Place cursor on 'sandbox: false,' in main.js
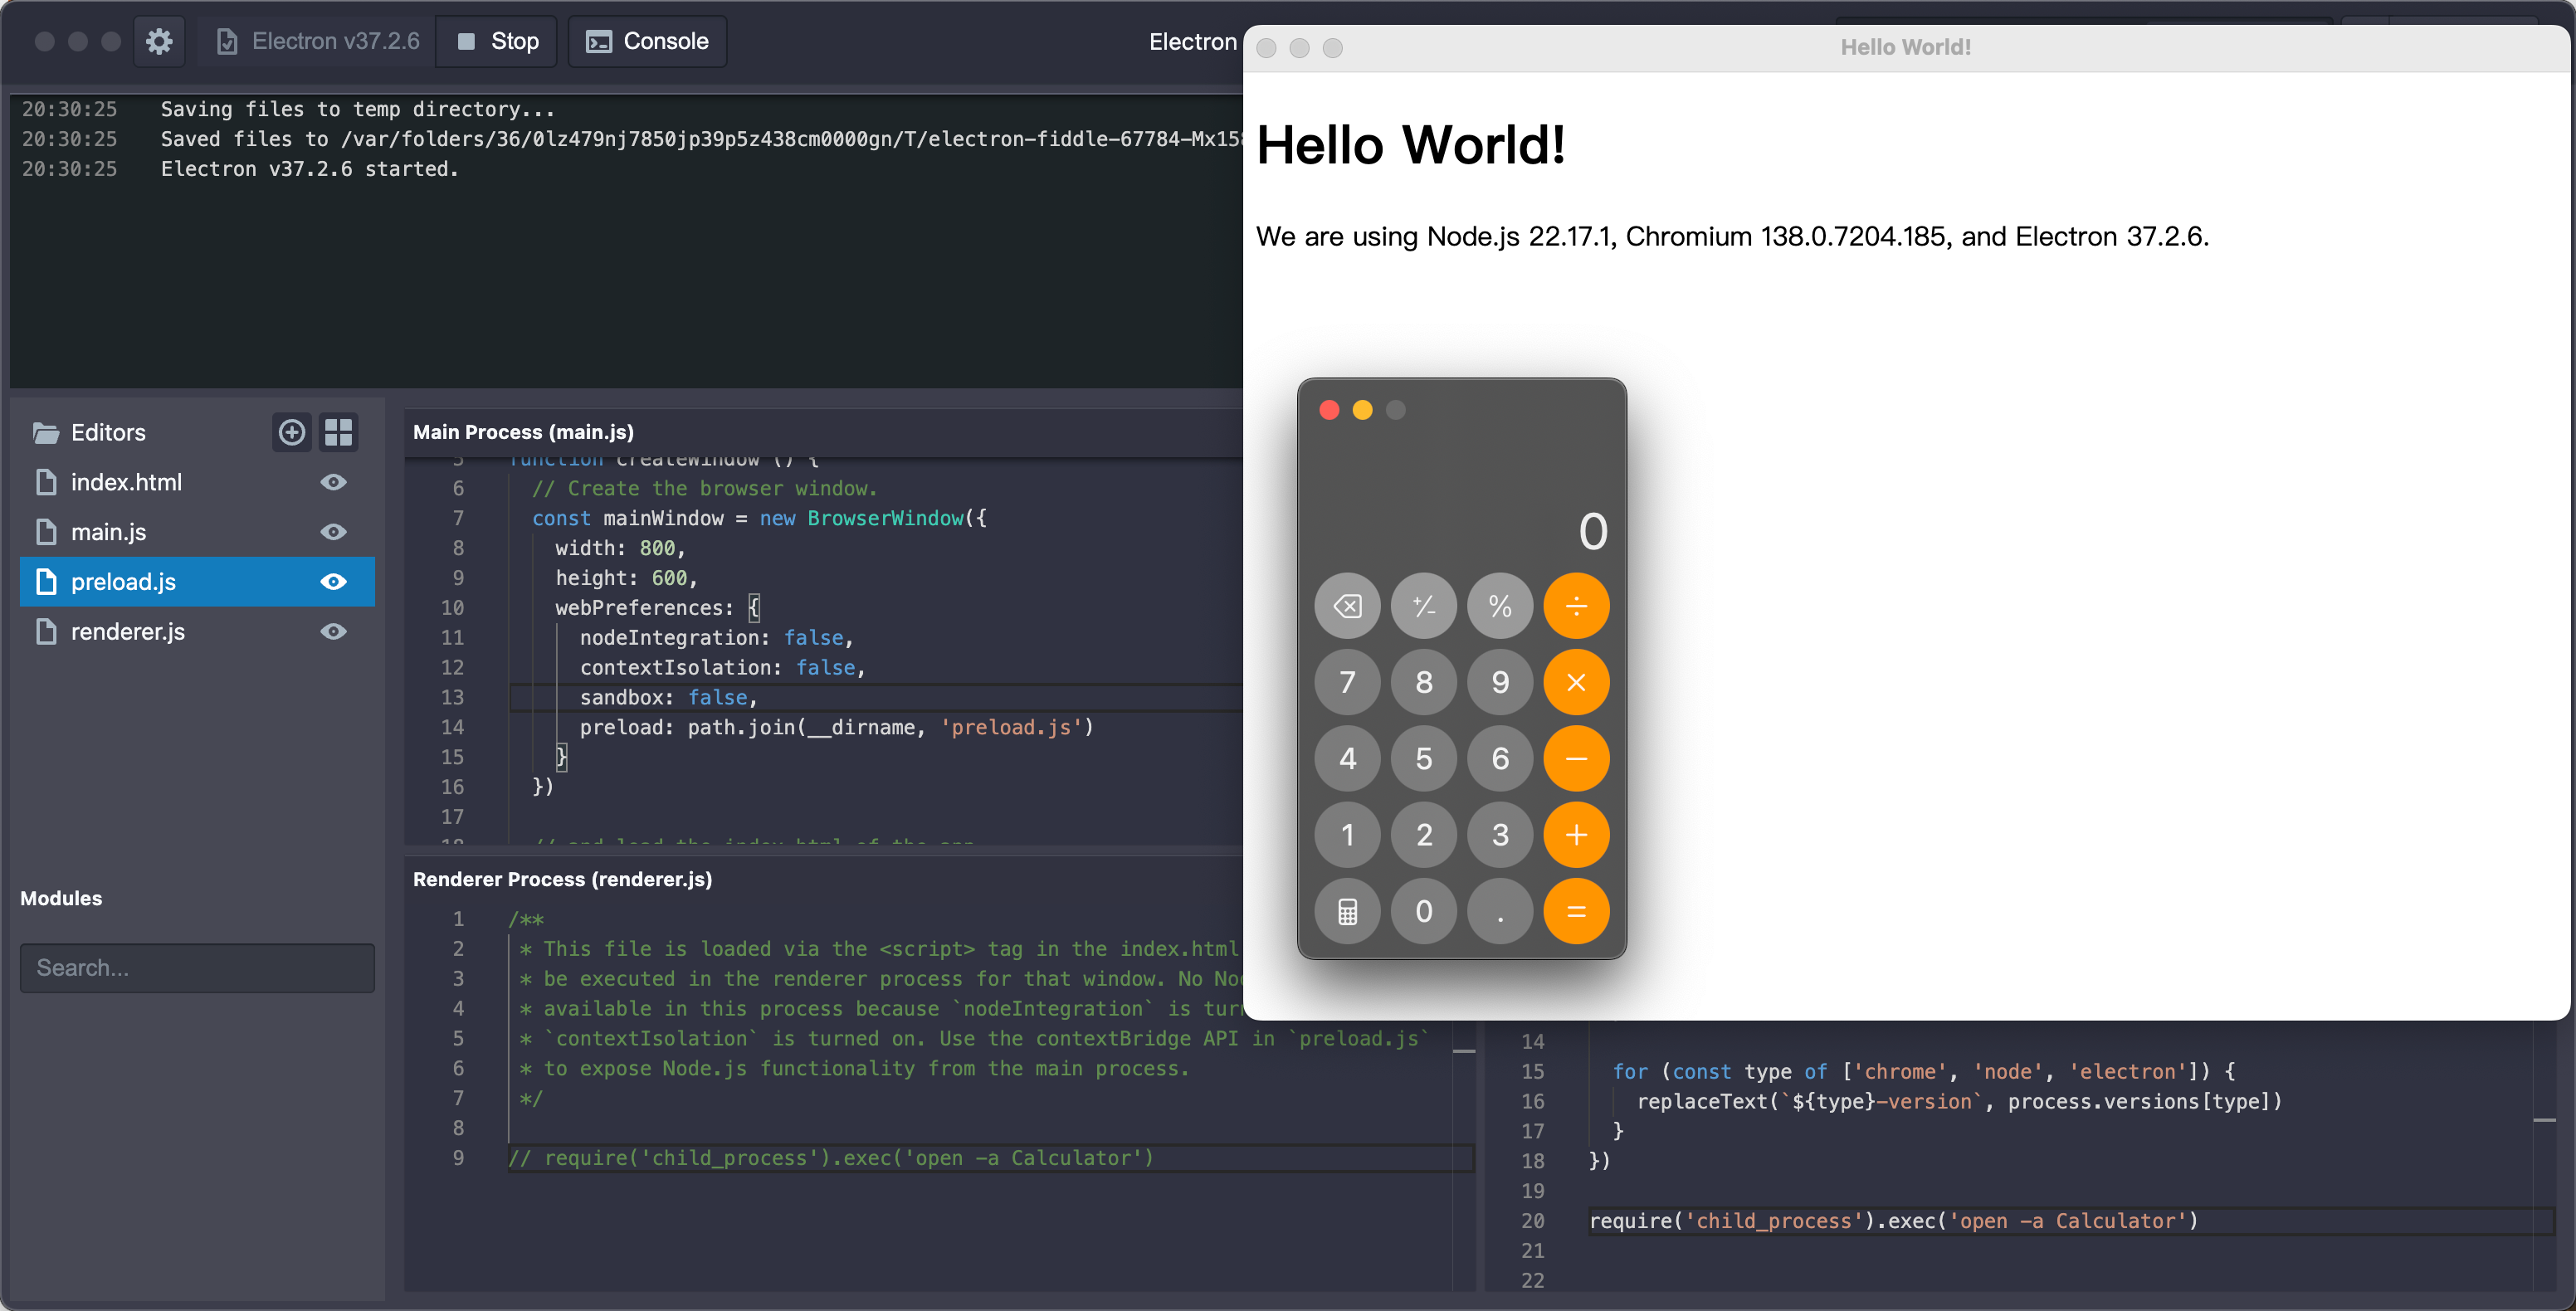2576x1311 pixels. pyautogui.click(x=668, y=697)
